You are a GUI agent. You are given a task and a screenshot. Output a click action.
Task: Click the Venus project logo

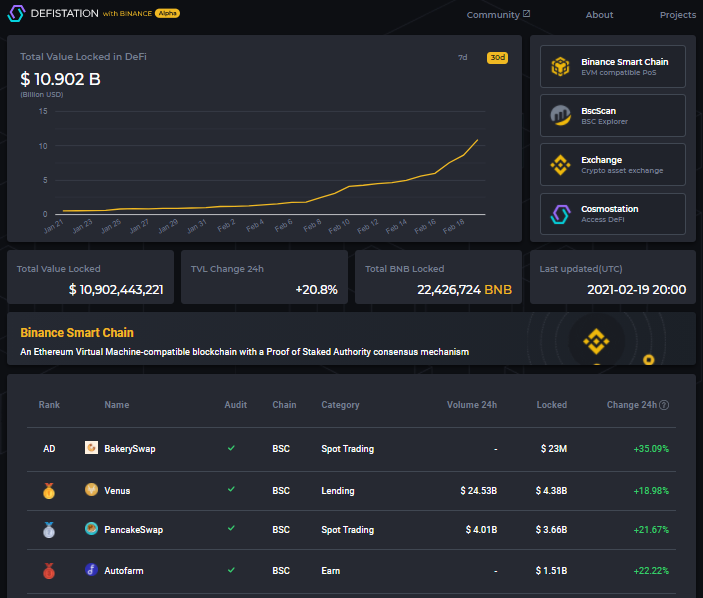91,489
